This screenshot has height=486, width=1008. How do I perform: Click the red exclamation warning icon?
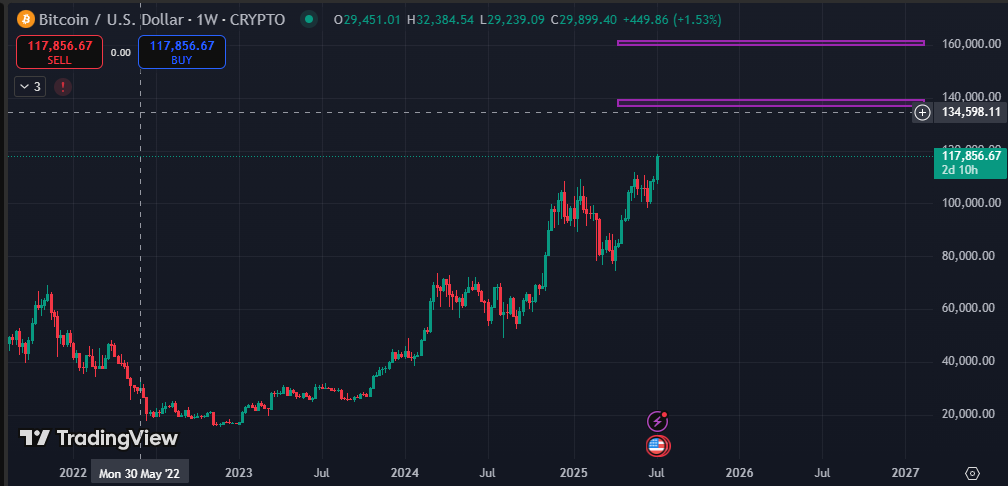63,86
